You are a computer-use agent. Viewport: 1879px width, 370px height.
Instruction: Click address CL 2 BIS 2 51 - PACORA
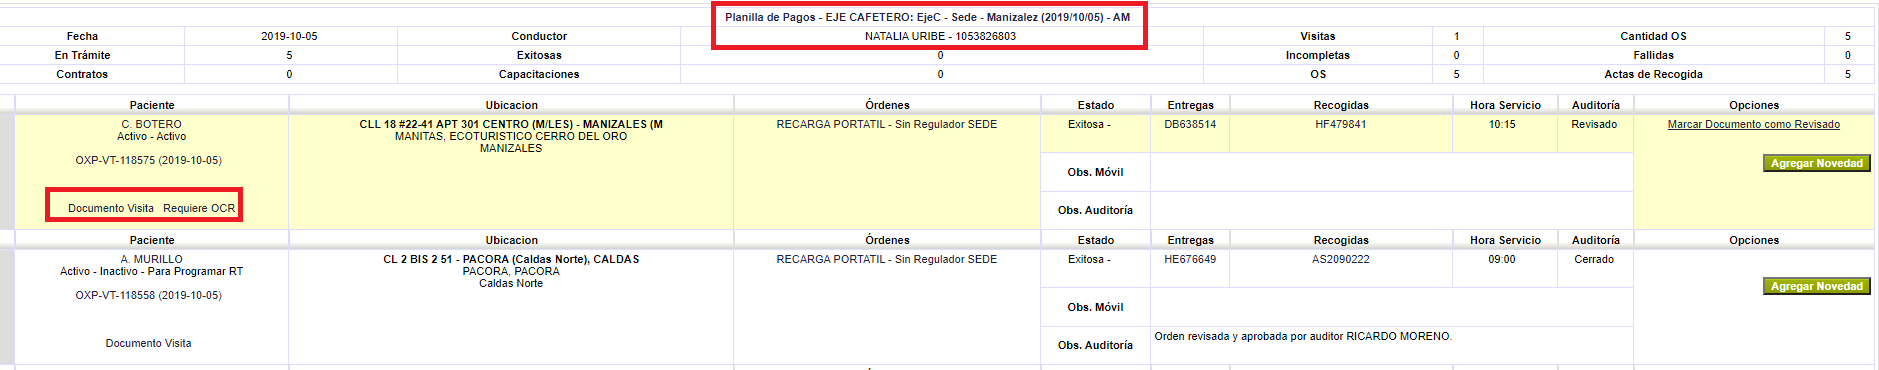[511, 259]
